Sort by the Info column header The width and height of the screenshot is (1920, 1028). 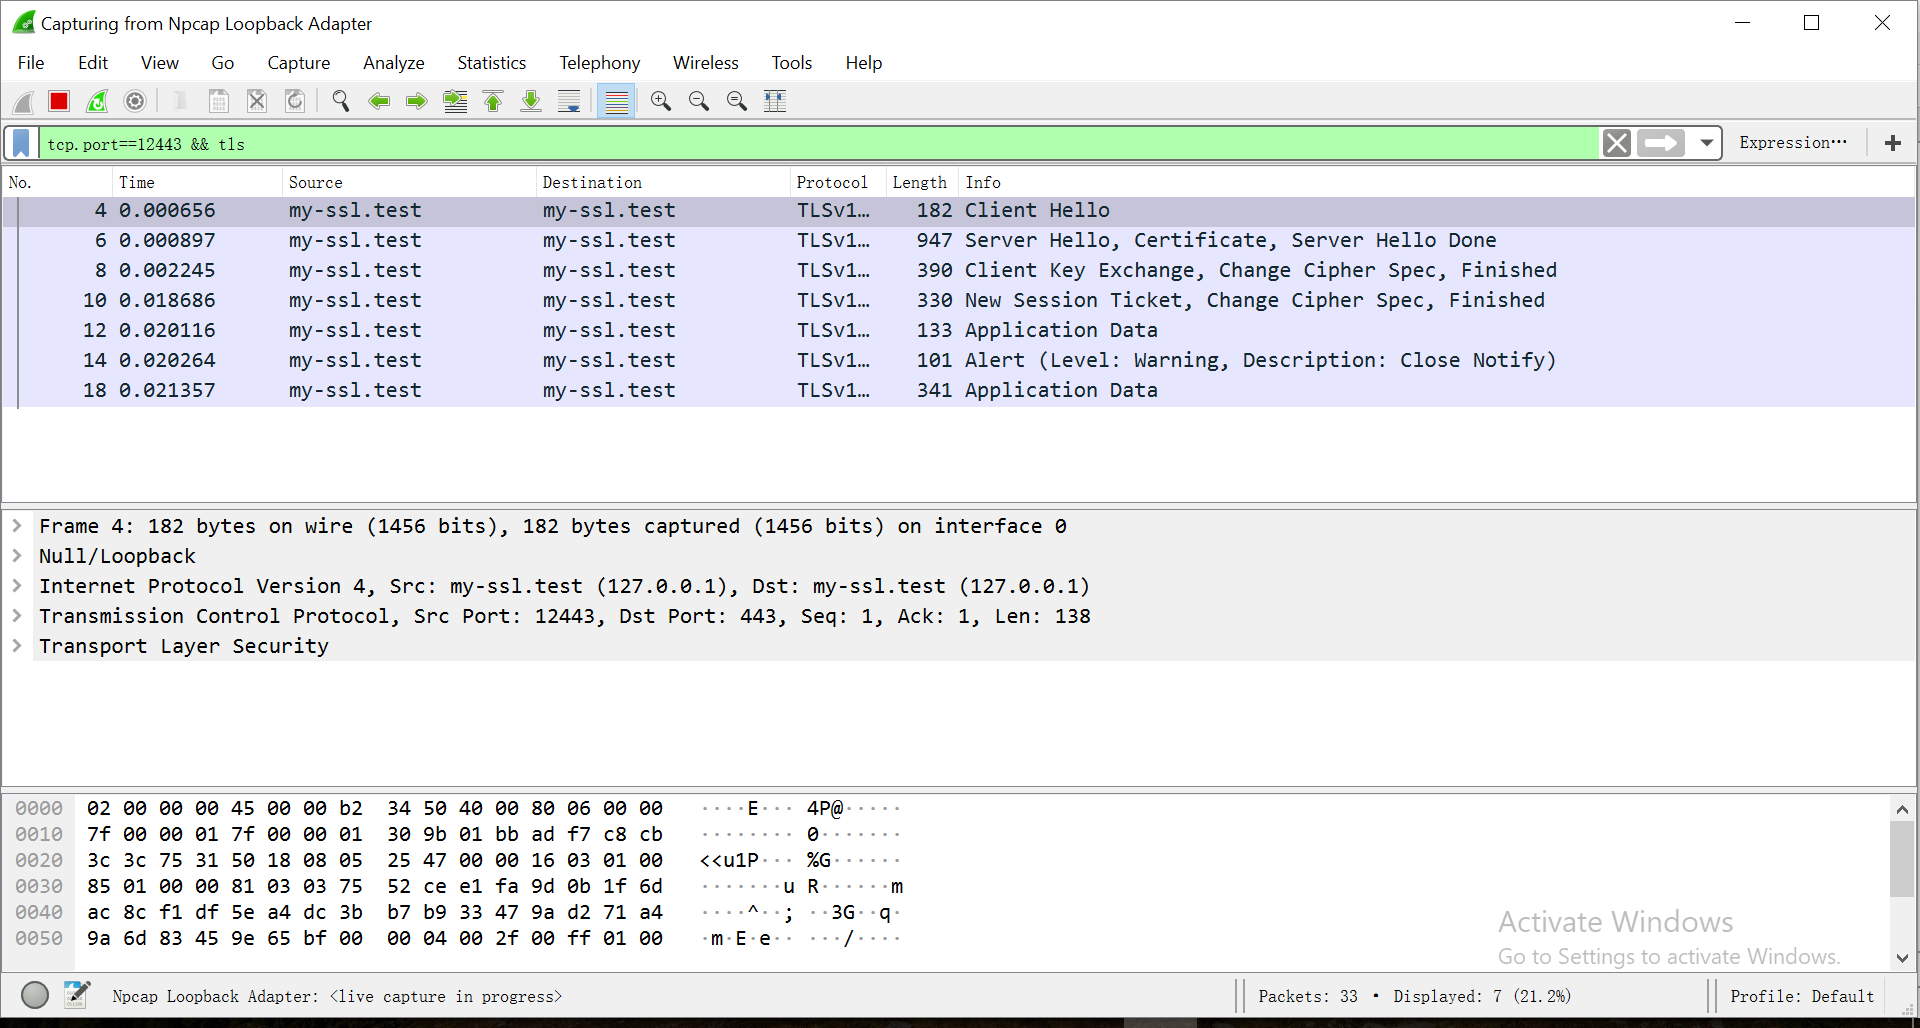[x=1436, y=182]
